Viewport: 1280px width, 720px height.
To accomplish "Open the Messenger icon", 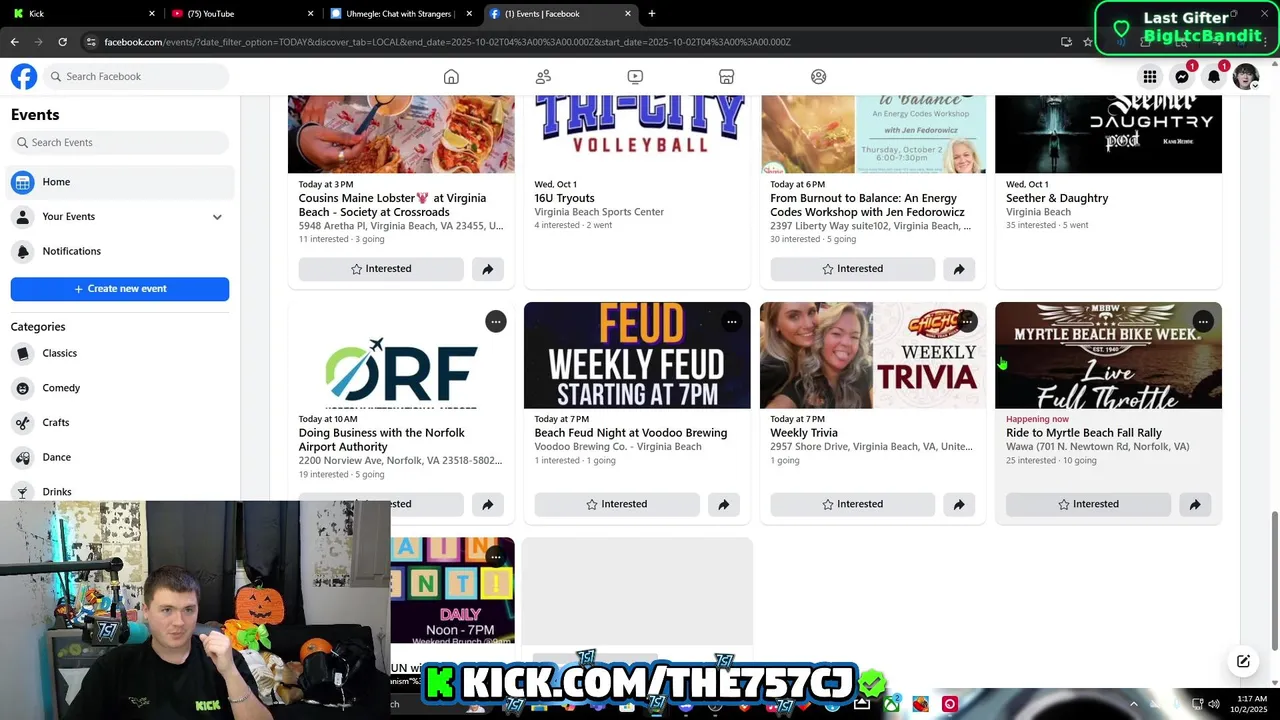I will point(1182,77).
